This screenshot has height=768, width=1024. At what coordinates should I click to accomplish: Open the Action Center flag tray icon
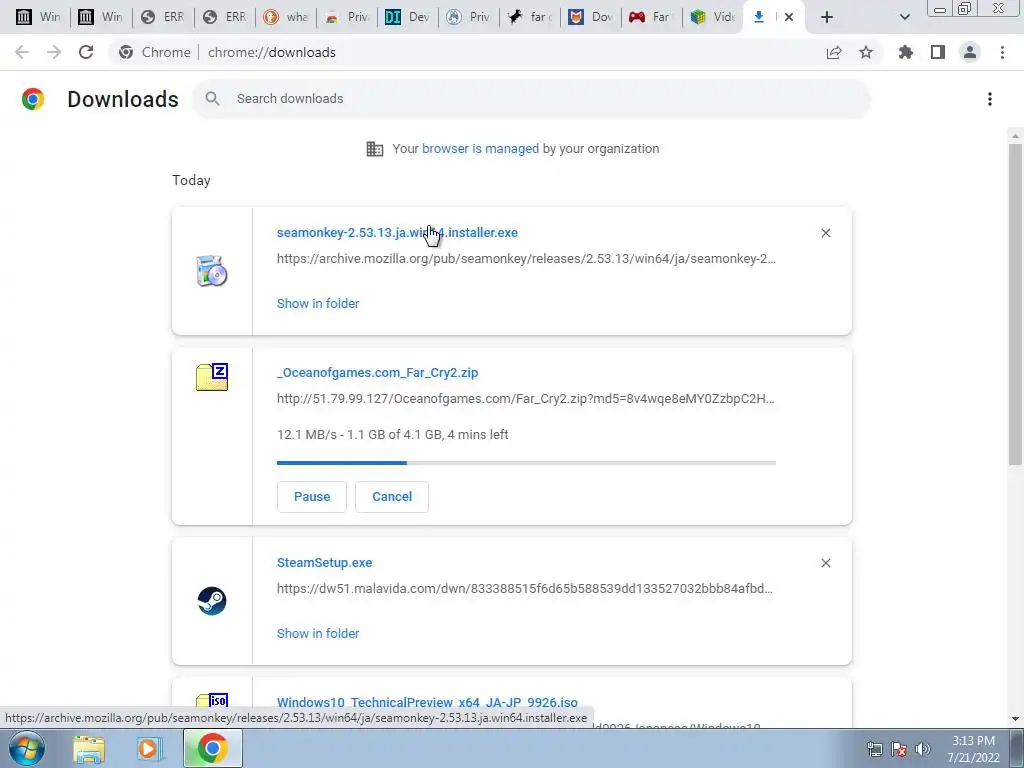[899, 749]
